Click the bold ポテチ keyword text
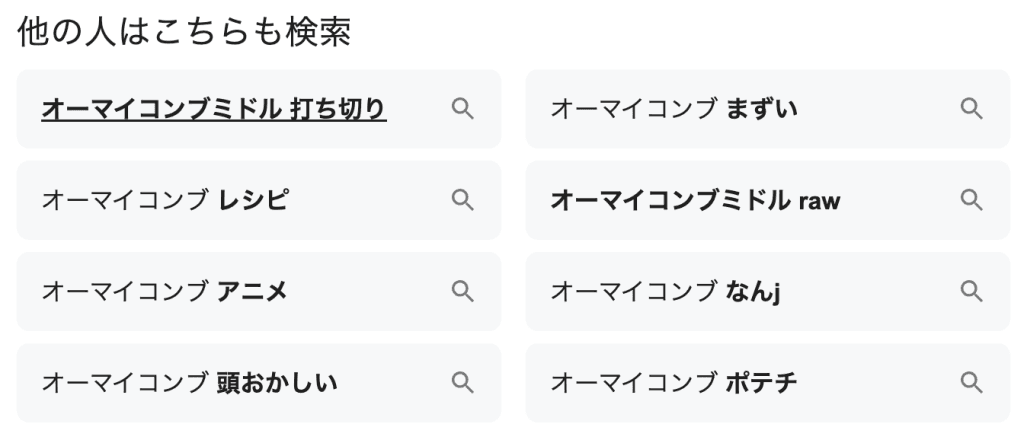Screen dimensions: 1024x443 pyautogui.click(x=761, y=382)
